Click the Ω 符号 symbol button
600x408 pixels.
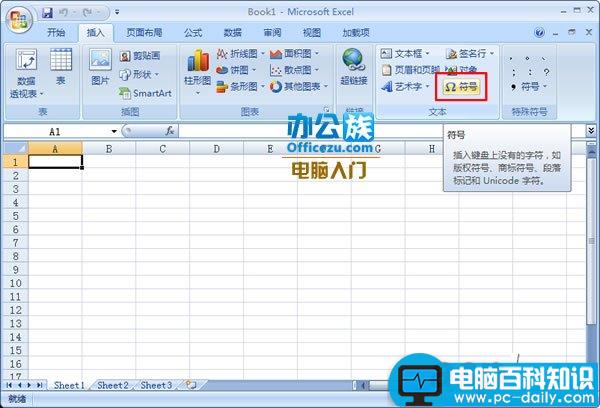tap(461, 87)
